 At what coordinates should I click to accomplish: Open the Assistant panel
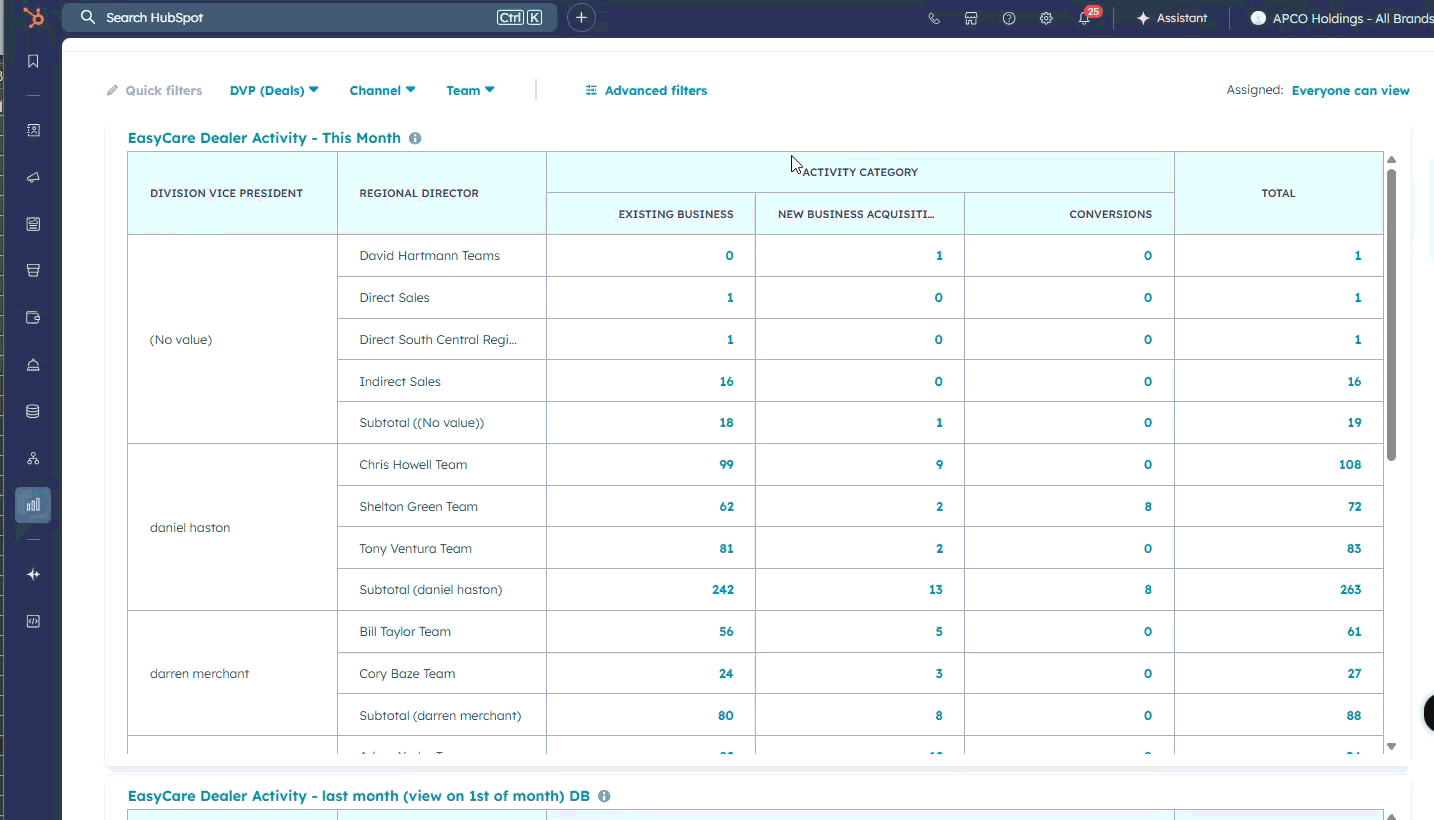pos(1171,18)
